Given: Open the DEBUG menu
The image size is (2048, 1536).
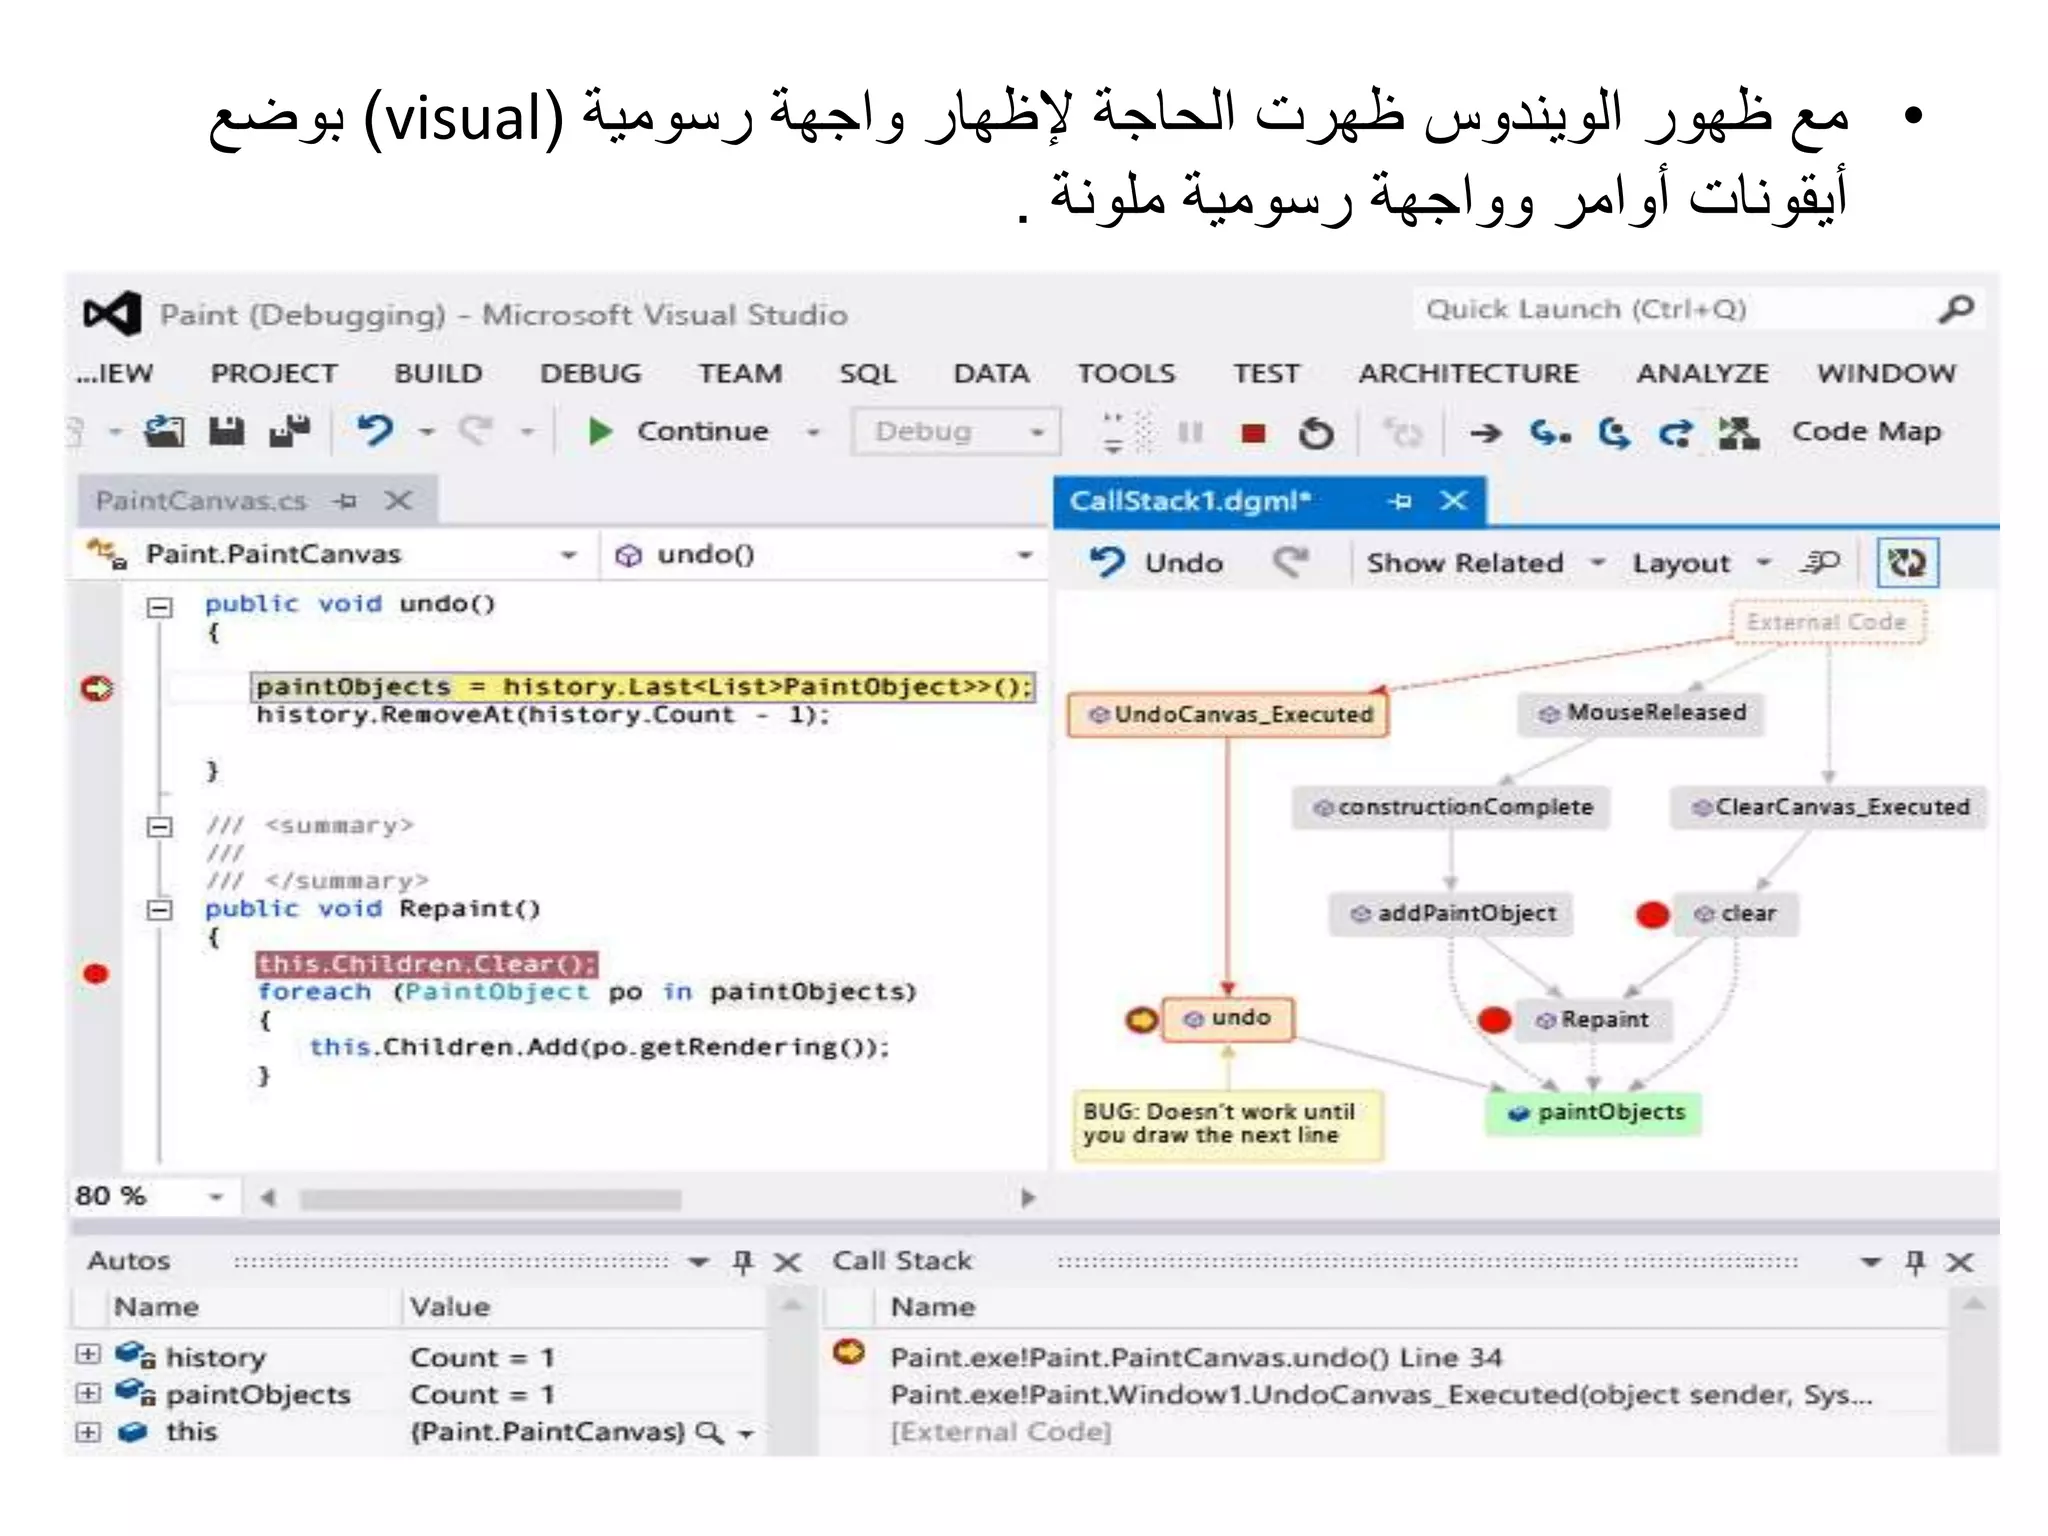Looking at the screenshot, I should coord(590,373).
